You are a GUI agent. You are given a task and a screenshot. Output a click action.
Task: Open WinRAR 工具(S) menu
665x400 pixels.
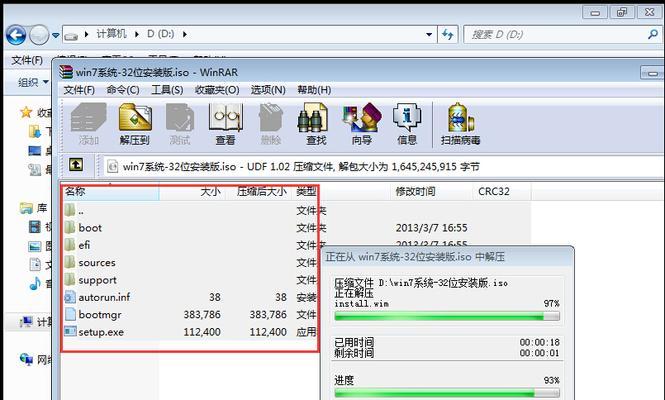[167, 90]
